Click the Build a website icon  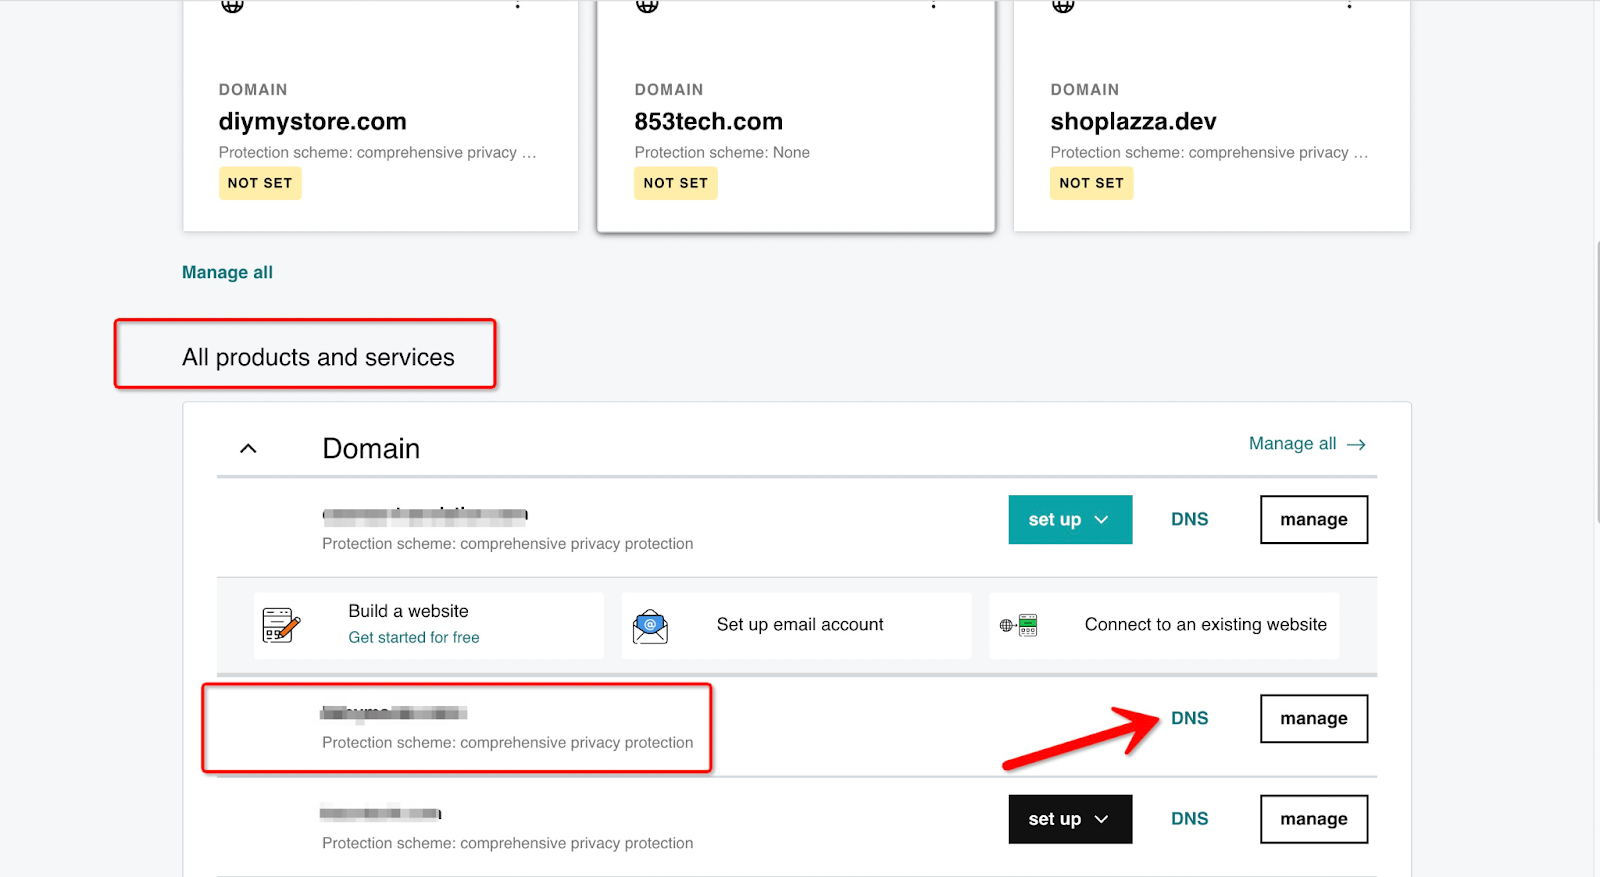pos(281,625)
